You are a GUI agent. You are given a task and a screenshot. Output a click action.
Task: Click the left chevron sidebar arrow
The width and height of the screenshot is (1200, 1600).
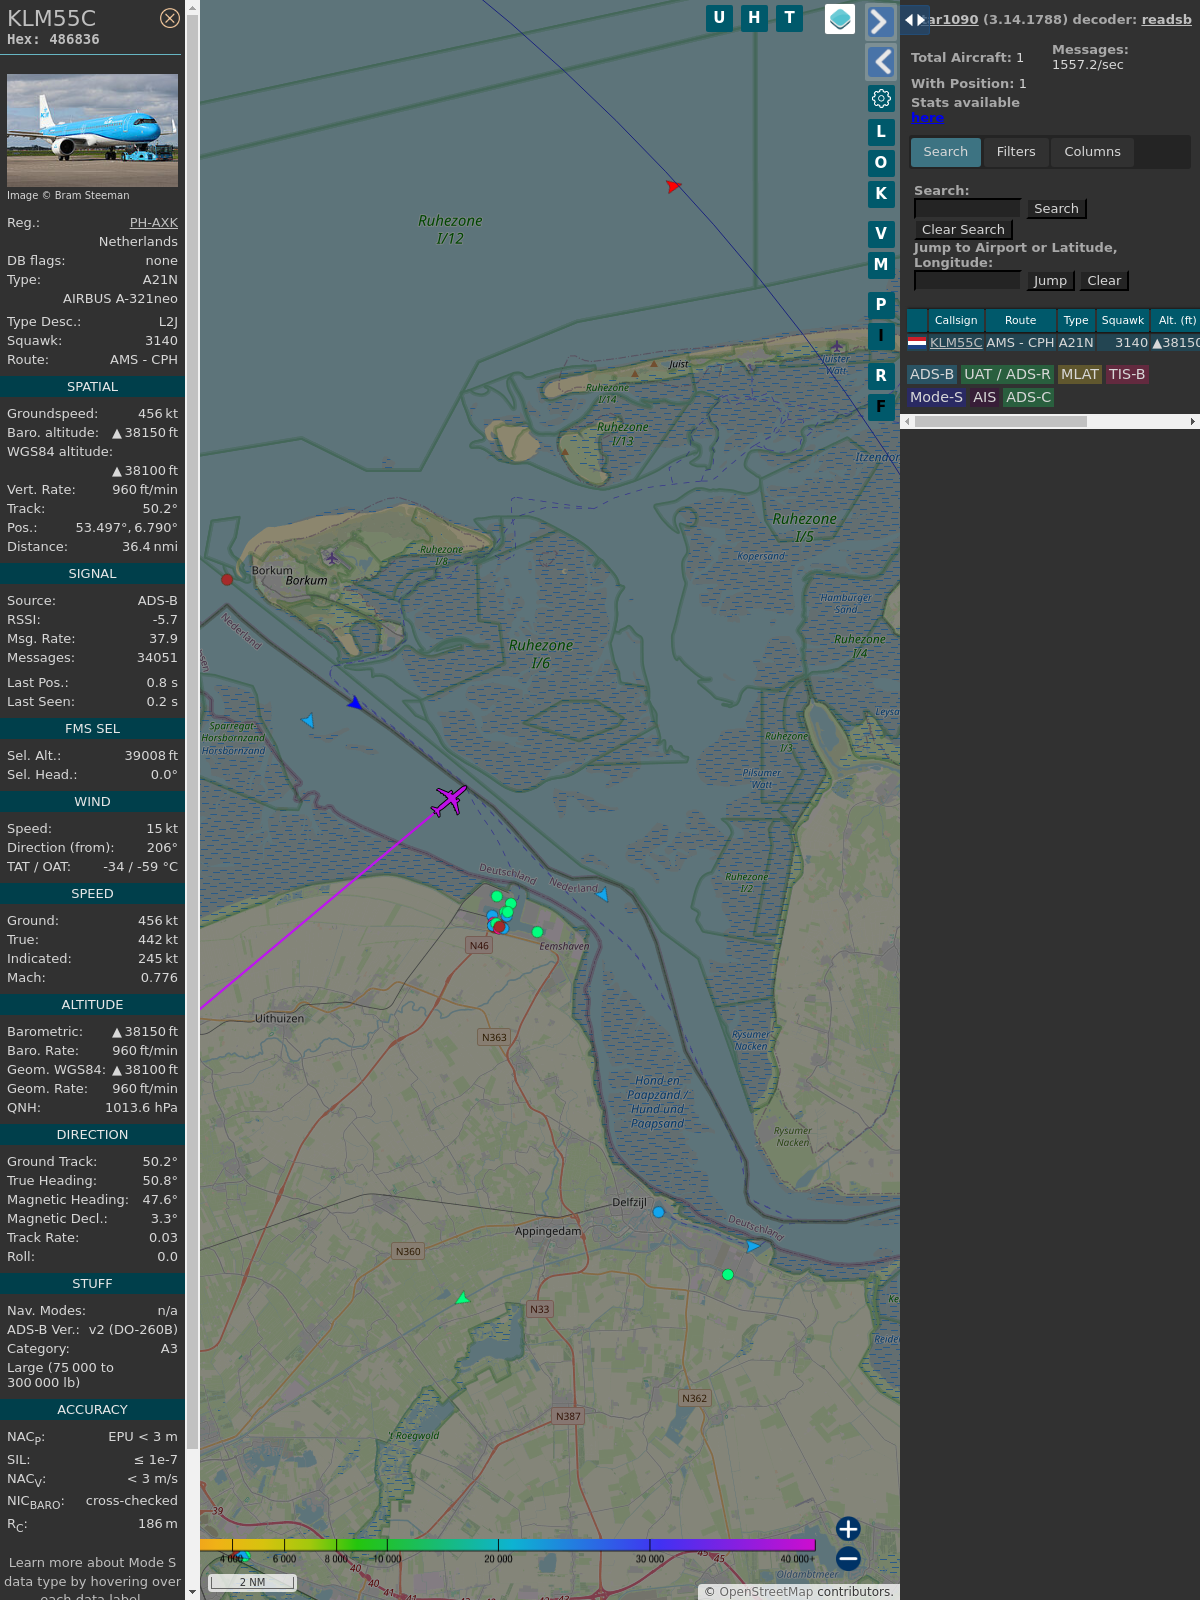[880, 62]
